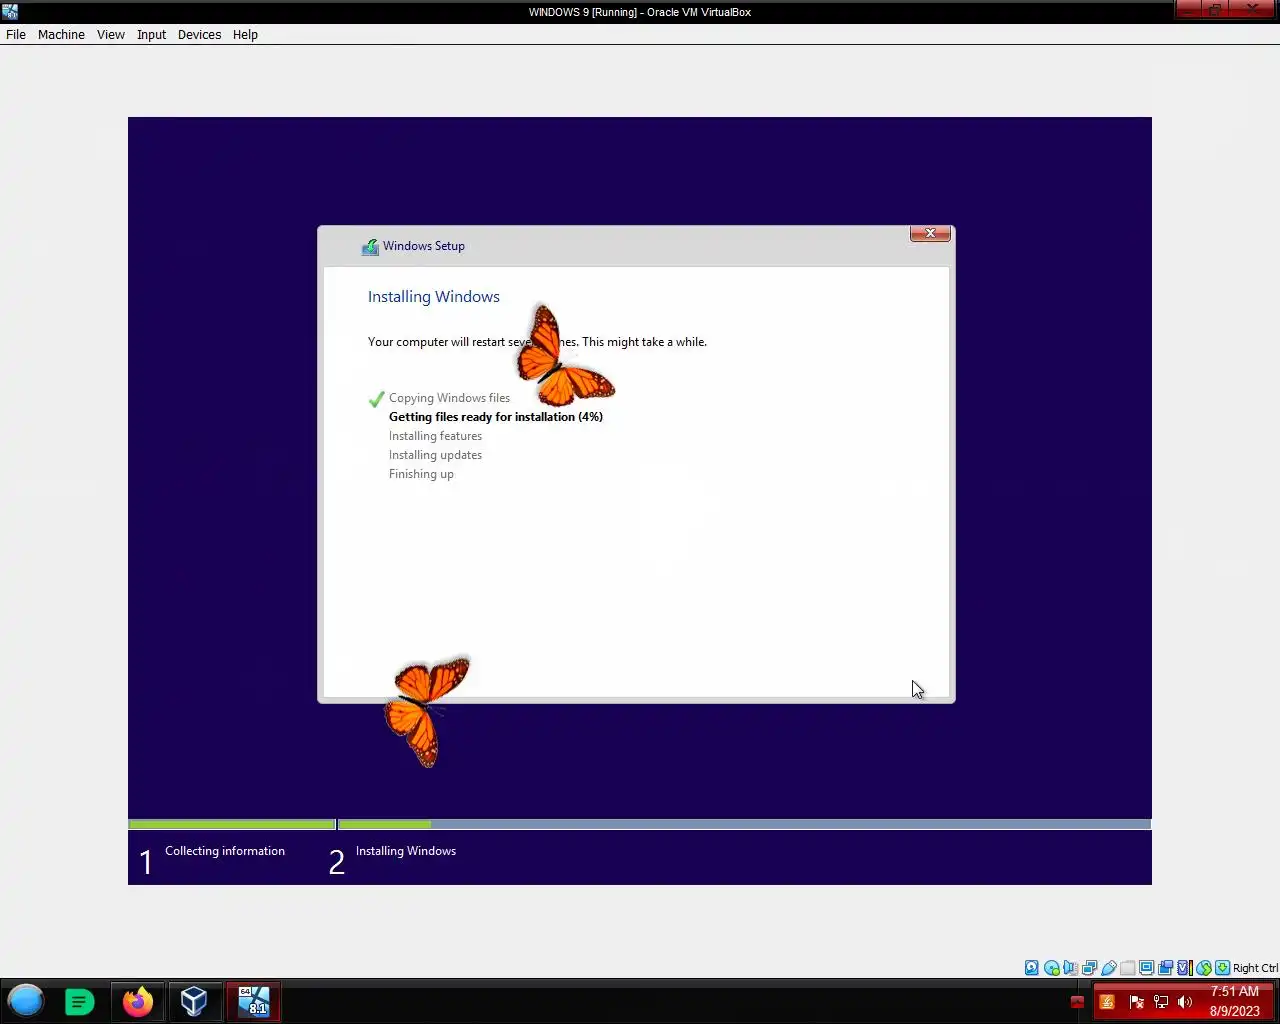1280x1024 pixels.
Task: Click the green checkmark beside Copying Windows files
Action: click(x=376, y=399)
